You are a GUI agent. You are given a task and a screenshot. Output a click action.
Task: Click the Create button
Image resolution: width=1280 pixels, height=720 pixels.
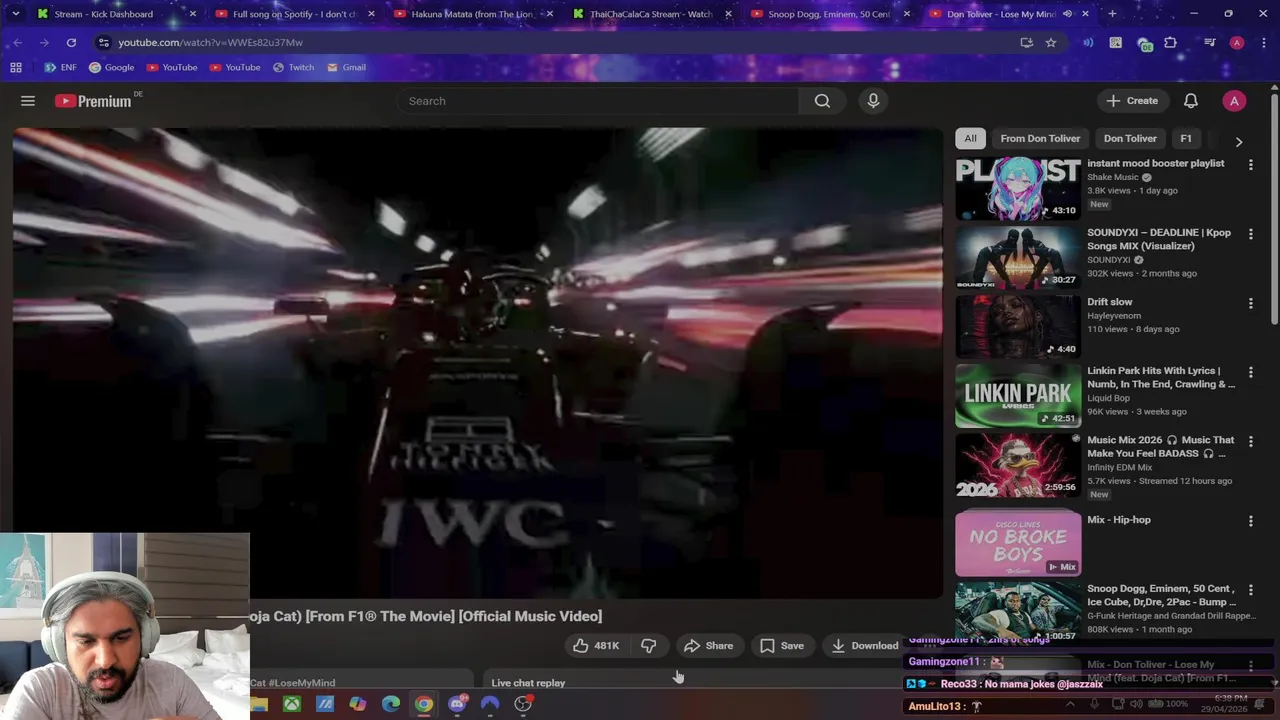coord(1132,101)
